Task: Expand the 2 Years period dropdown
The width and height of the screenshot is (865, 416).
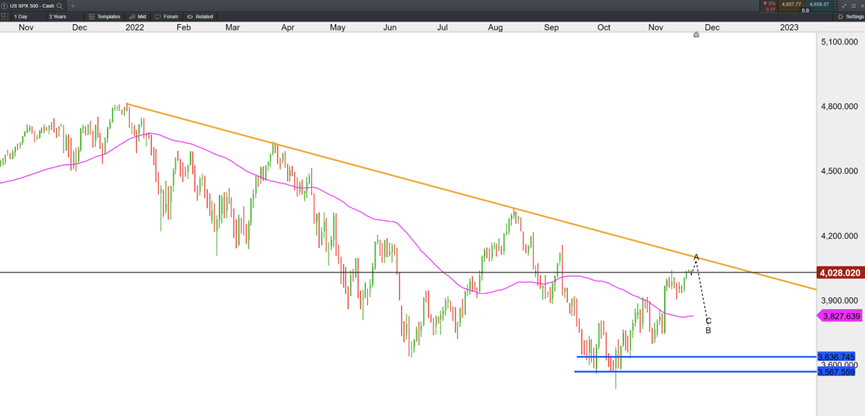Action: coord(65,17)
